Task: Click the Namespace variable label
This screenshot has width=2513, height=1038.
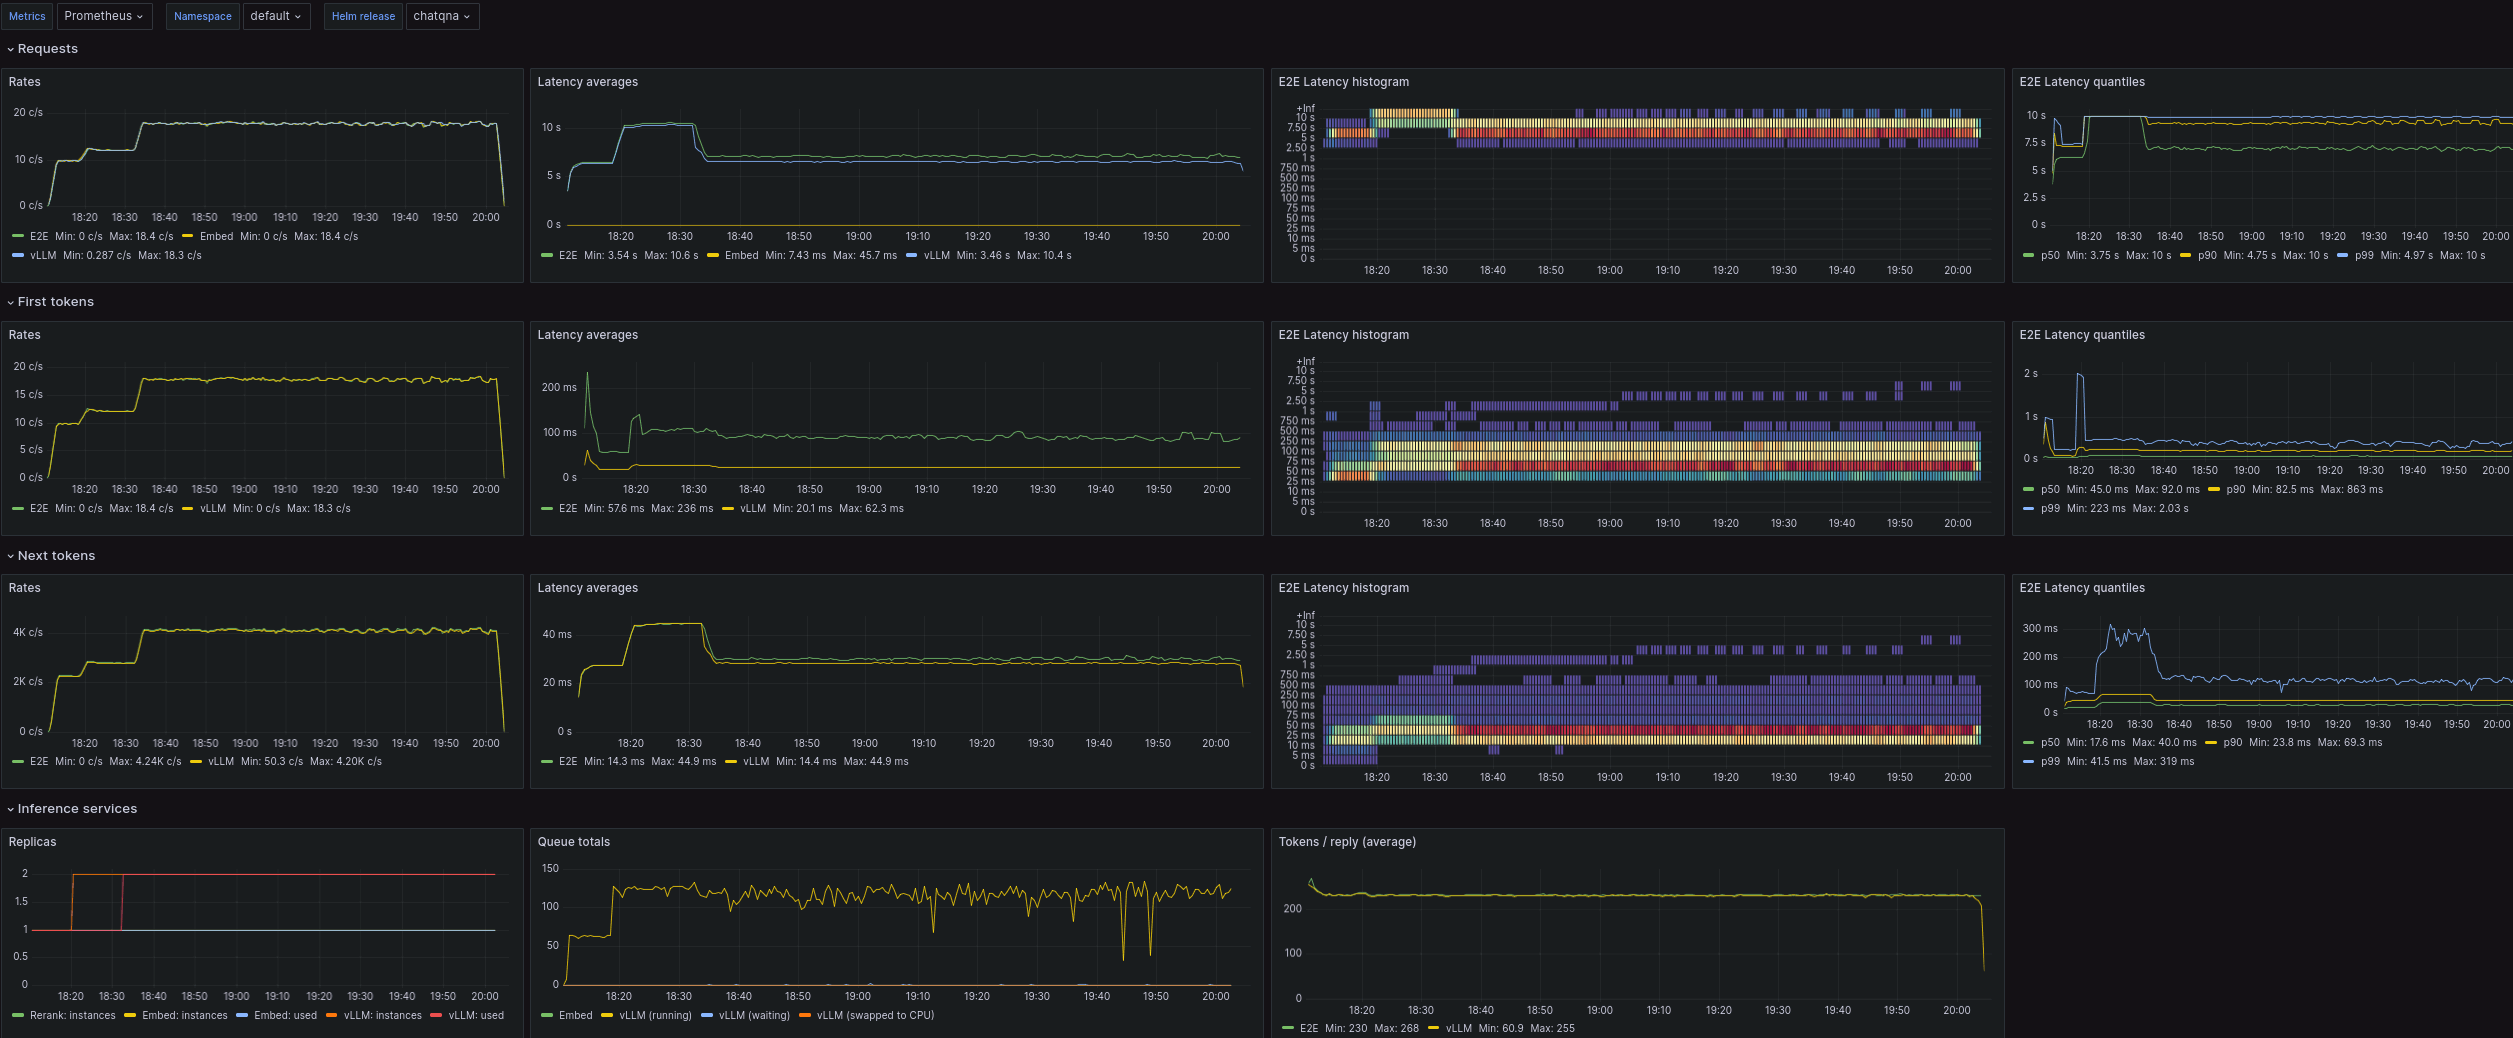Action: [x=203, y=16]
